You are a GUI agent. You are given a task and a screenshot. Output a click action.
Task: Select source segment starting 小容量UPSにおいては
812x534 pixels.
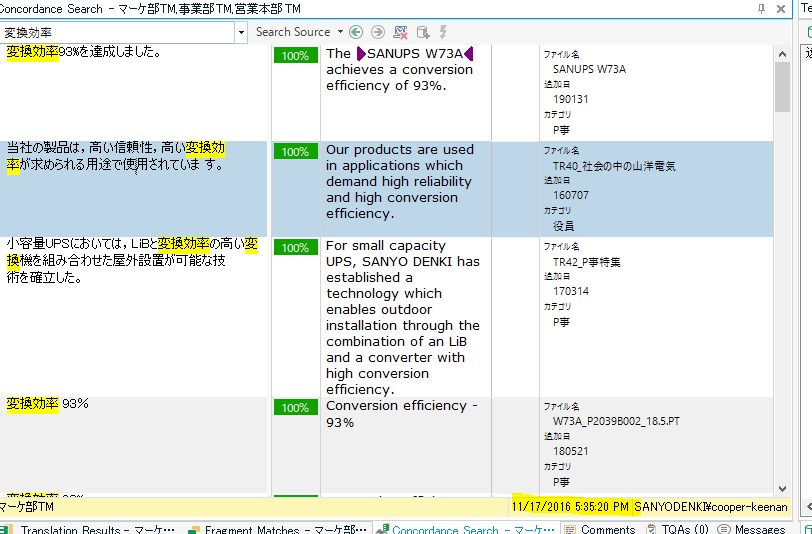[132, 260]
